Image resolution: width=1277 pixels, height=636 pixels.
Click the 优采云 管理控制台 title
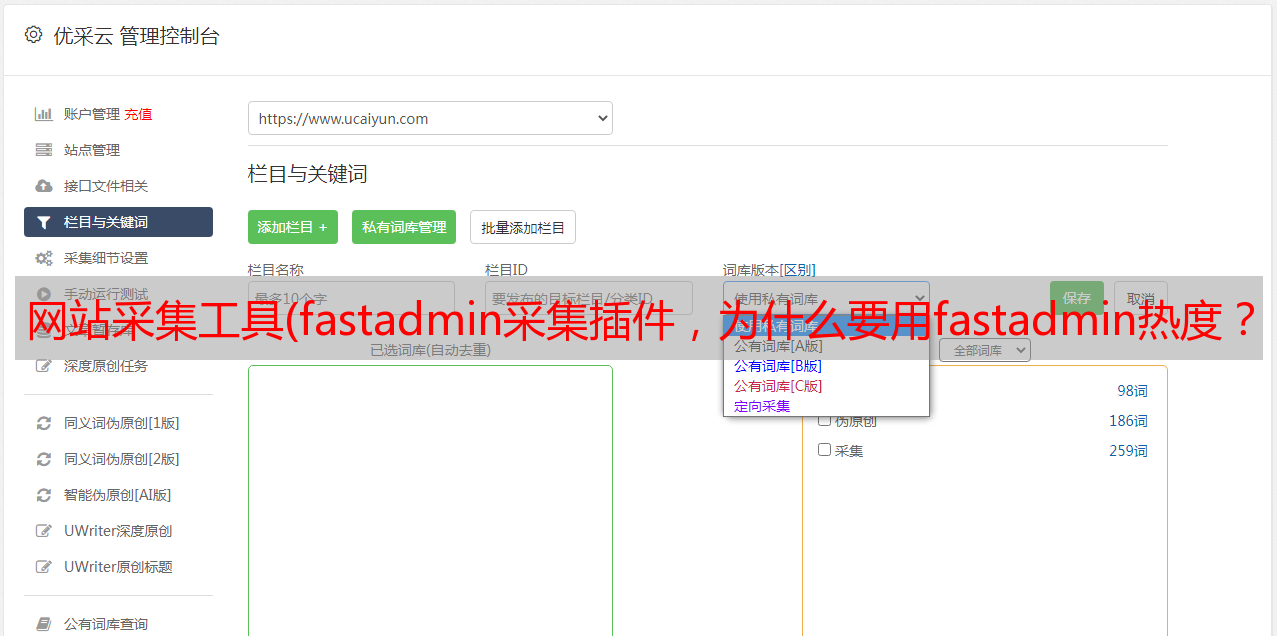click(x=136, y=36)
